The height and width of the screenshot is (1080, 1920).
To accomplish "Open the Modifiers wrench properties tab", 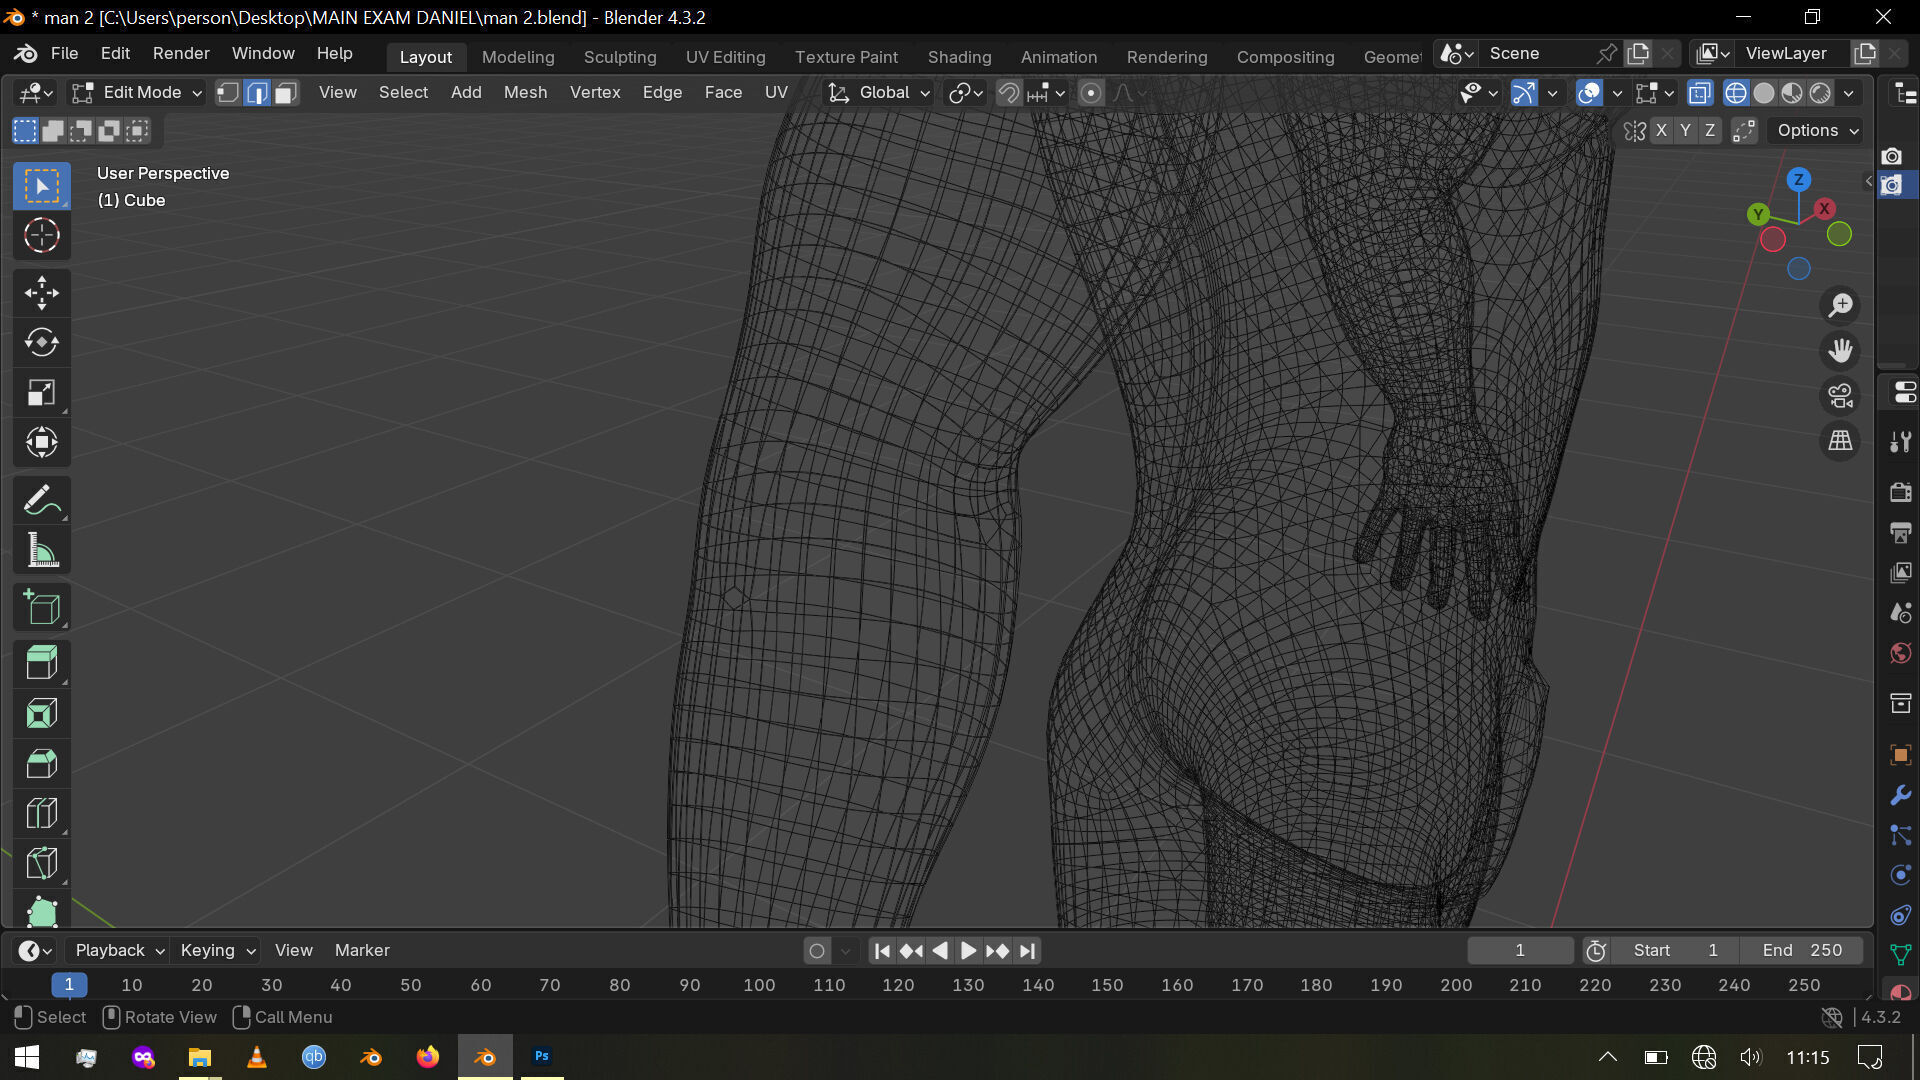I will 1900,795.
